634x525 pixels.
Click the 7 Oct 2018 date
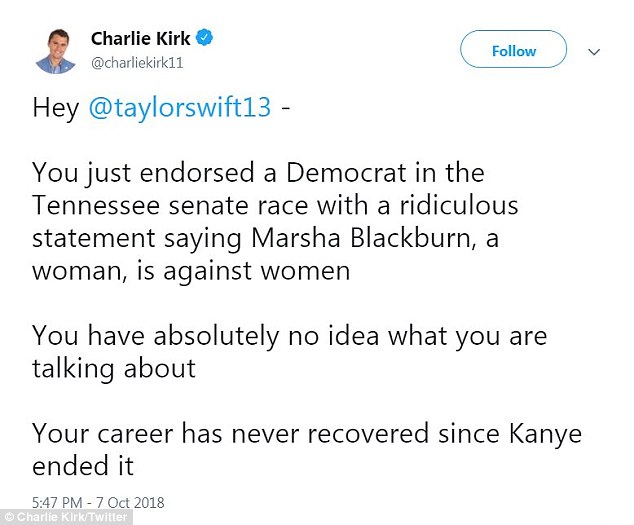tap(132, 502)
